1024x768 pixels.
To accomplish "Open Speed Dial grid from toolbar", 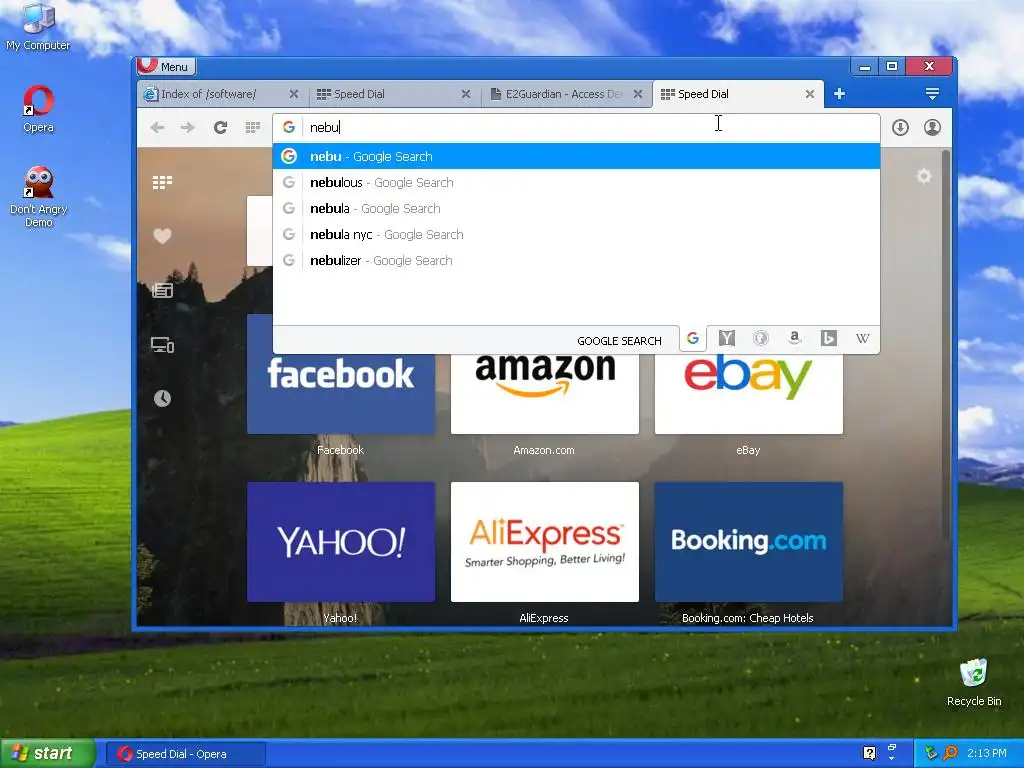I will [x=253, y=127].
